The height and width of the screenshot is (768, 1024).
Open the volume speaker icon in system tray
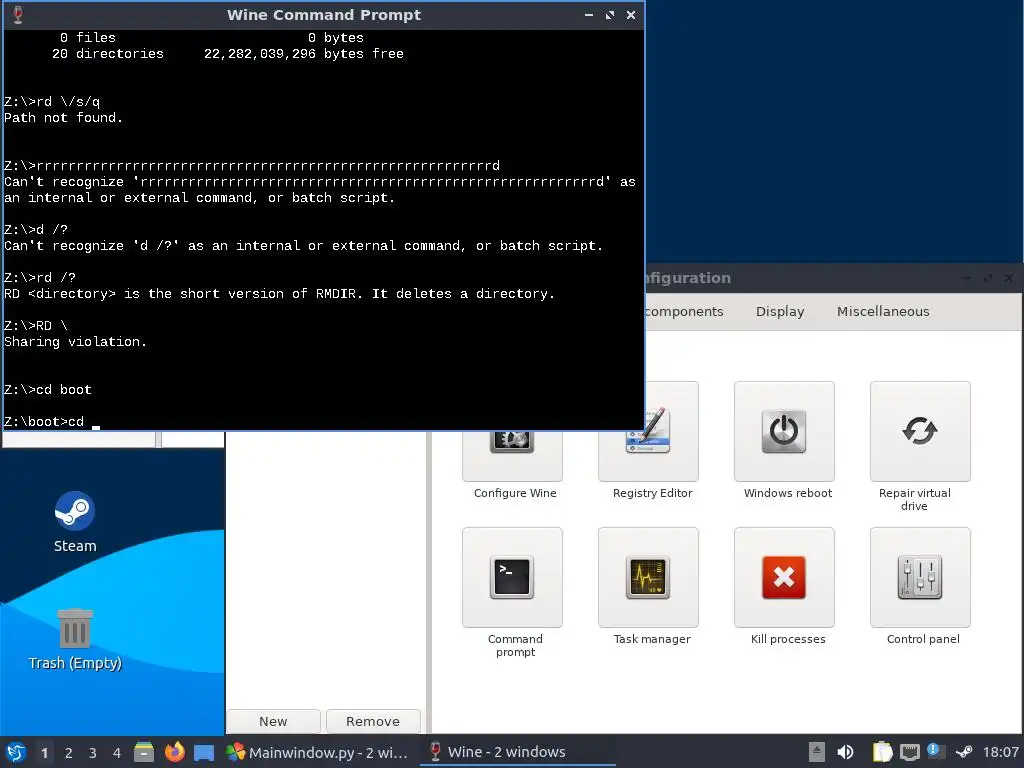844,752
